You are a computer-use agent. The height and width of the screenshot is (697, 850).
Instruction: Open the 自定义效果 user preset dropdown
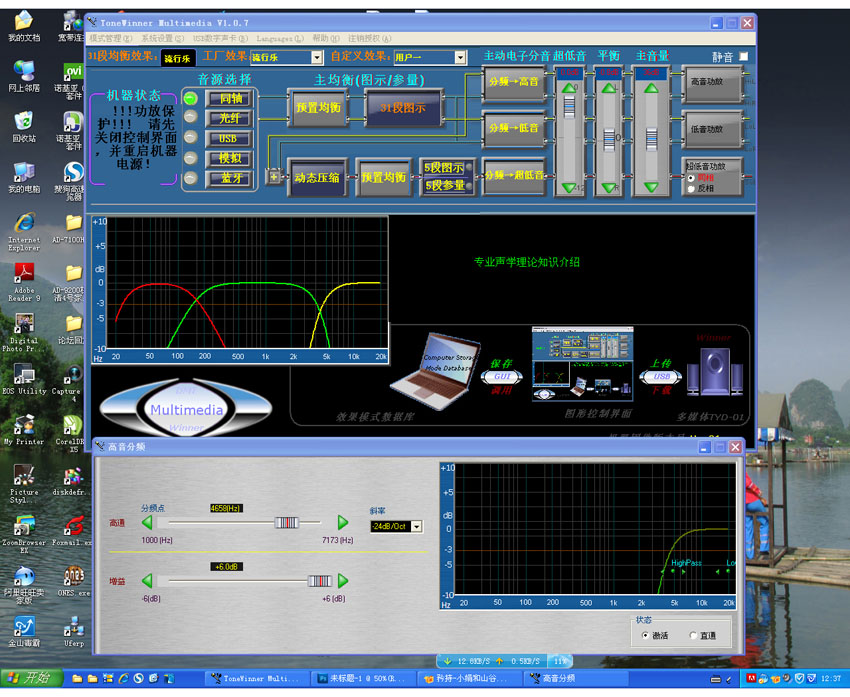(461, 58)
